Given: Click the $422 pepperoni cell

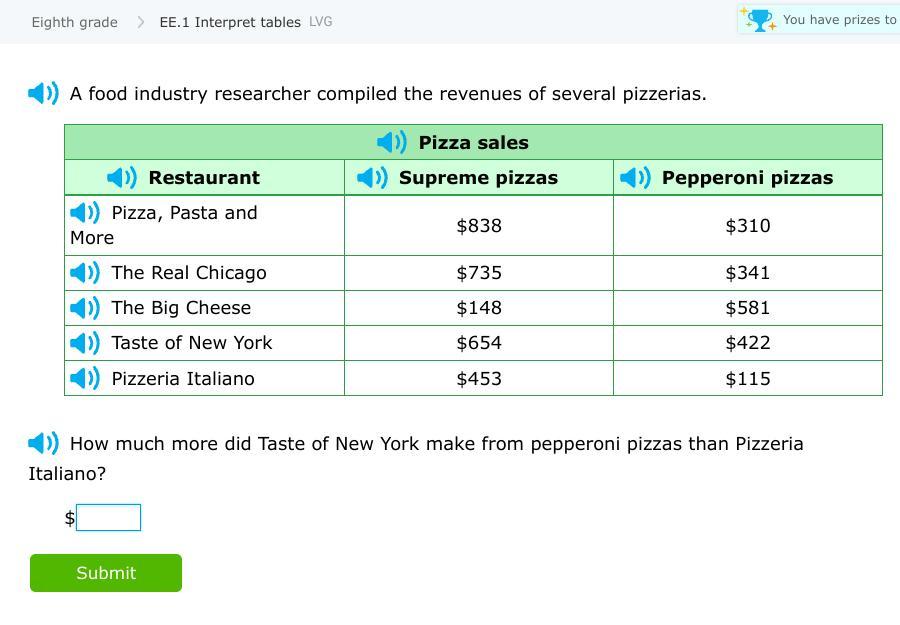Looking at the screenshot, I should pos(747,343).
